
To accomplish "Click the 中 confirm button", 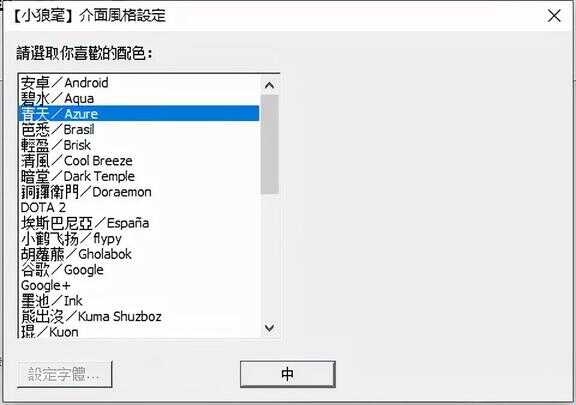I will (288, 374).
